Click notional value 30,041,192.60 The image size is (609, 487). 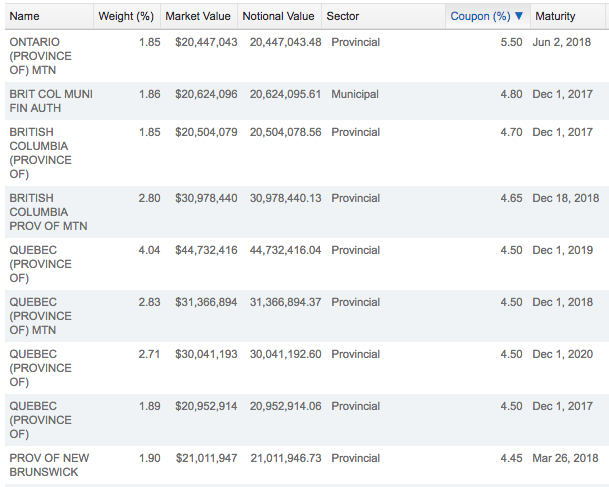[x=285, y=354]
